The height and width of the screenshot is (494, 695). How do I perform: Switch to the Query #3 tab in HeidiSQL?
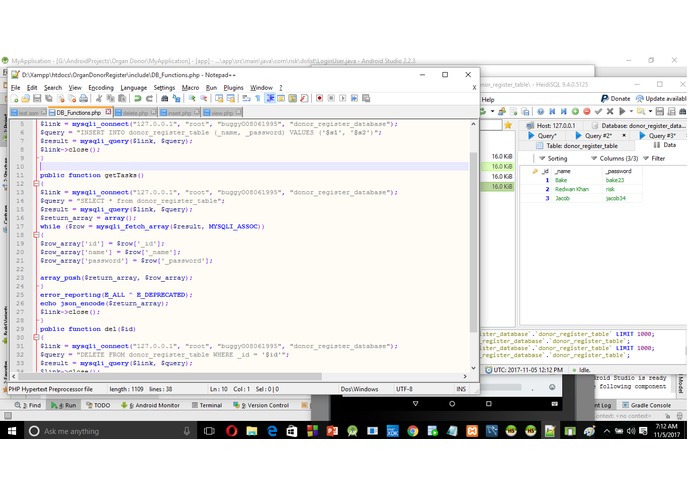[658, 136]
